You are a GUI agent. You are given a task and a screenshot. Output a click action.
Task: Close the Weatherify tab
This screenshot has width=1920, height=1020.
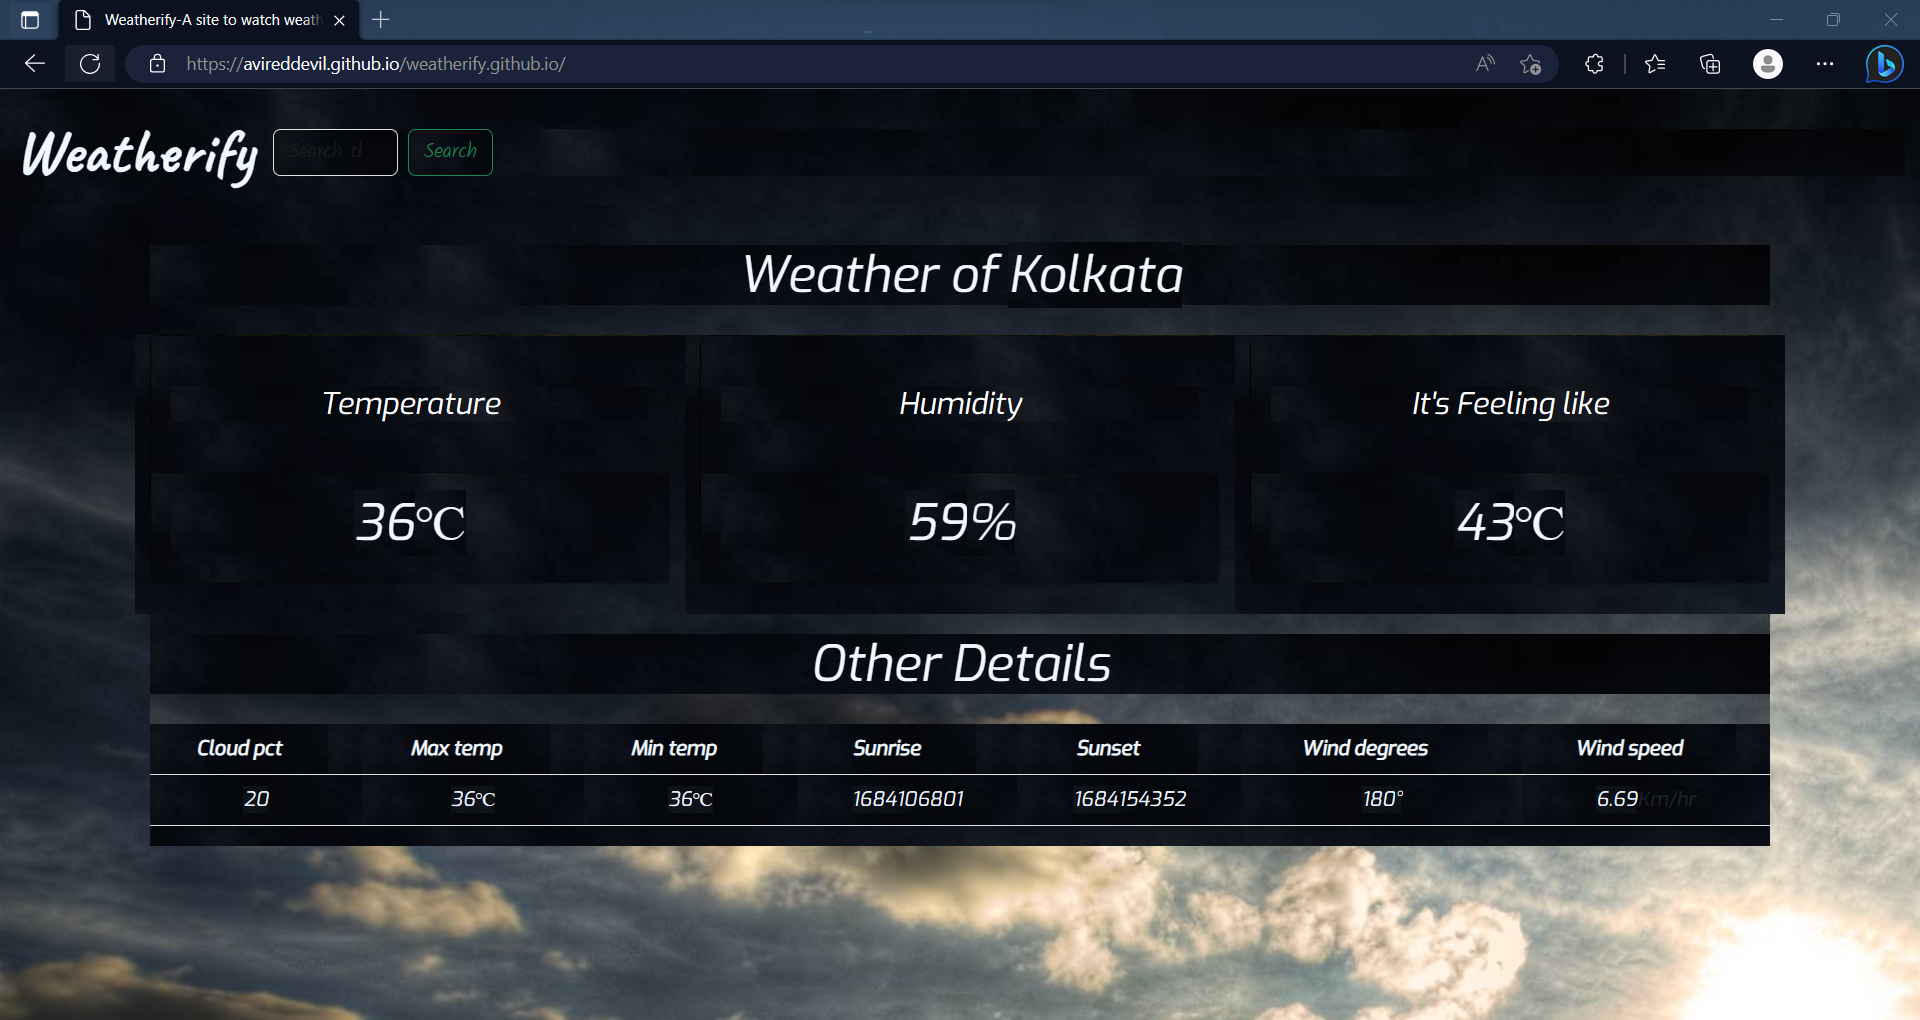click(x=340, y=20)
